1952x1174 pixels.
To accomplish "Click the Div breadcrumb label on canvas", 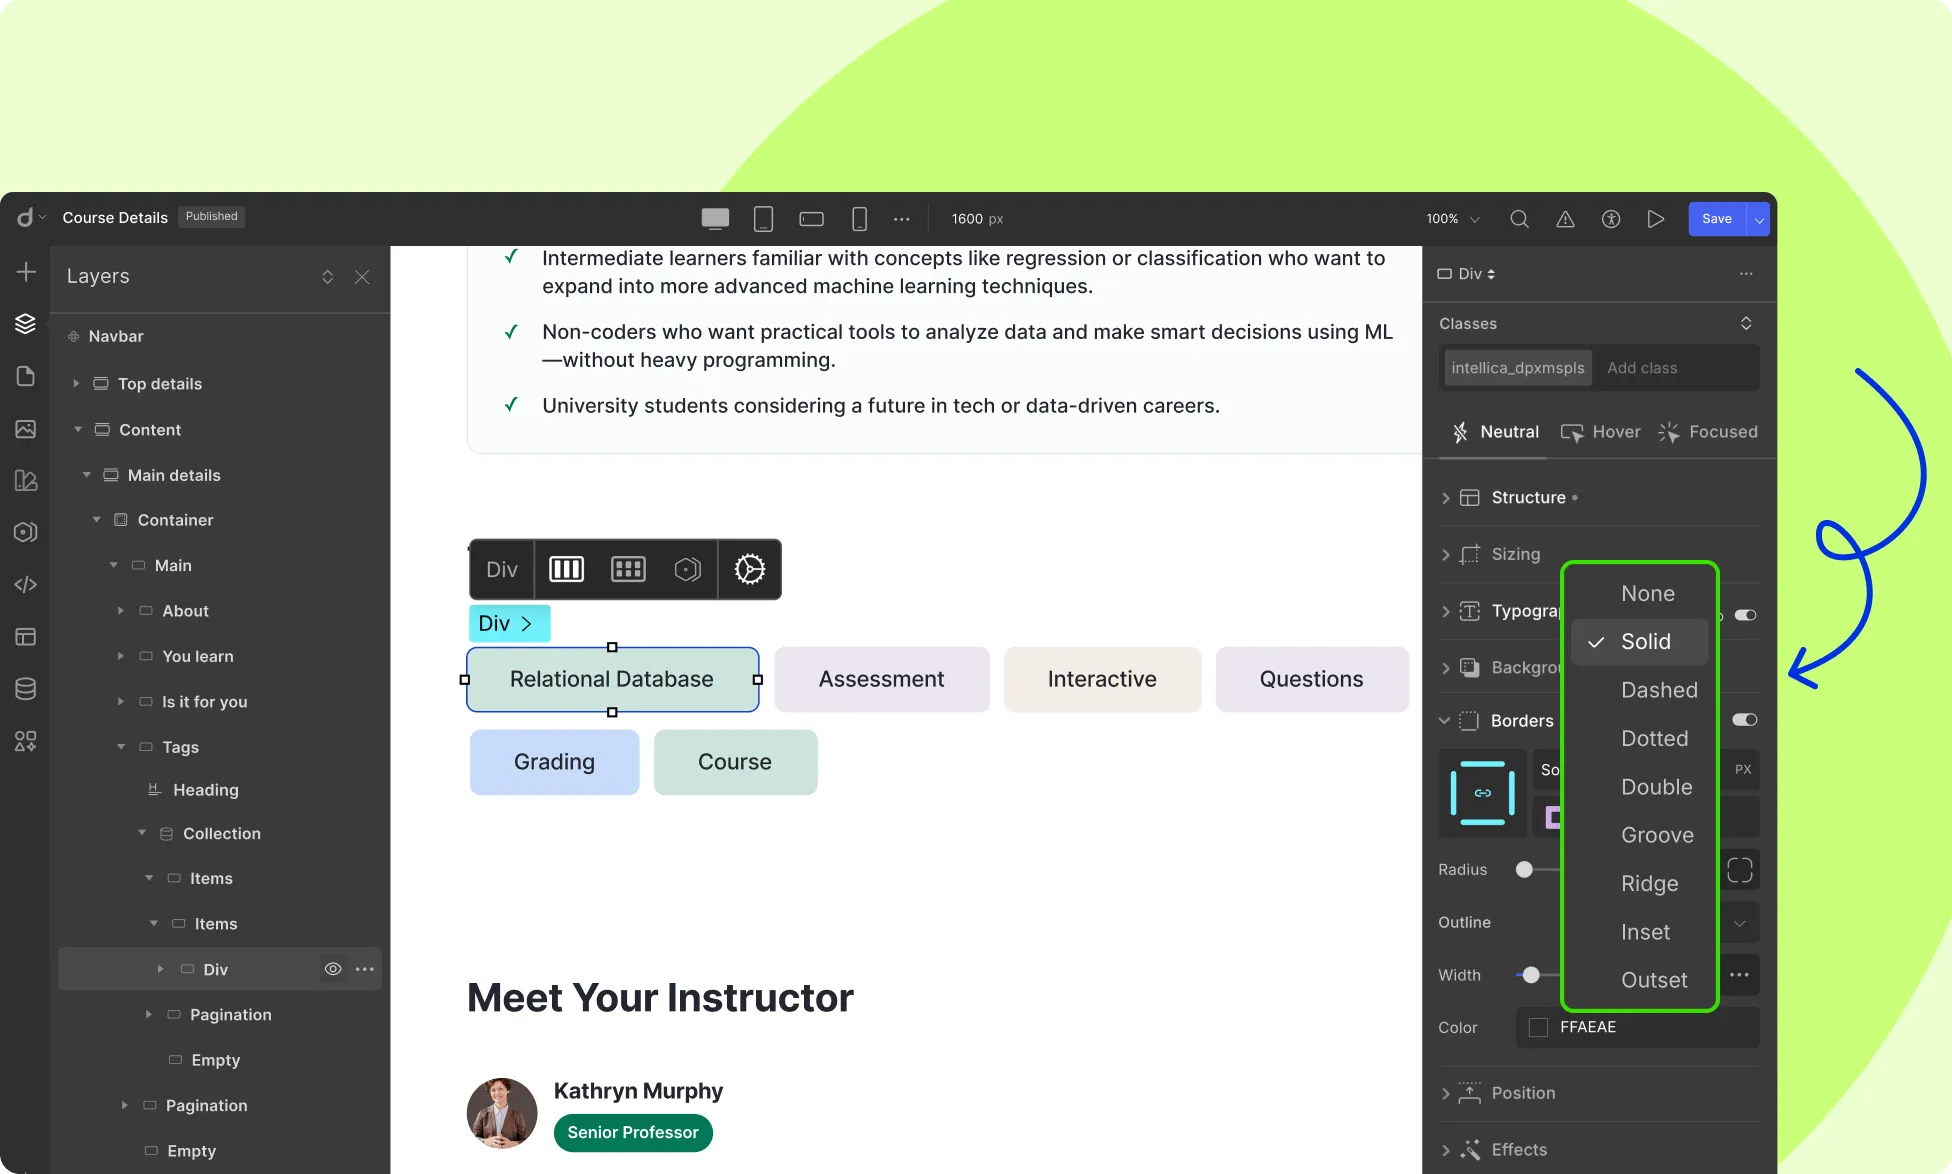I will (x=509, y=623).
